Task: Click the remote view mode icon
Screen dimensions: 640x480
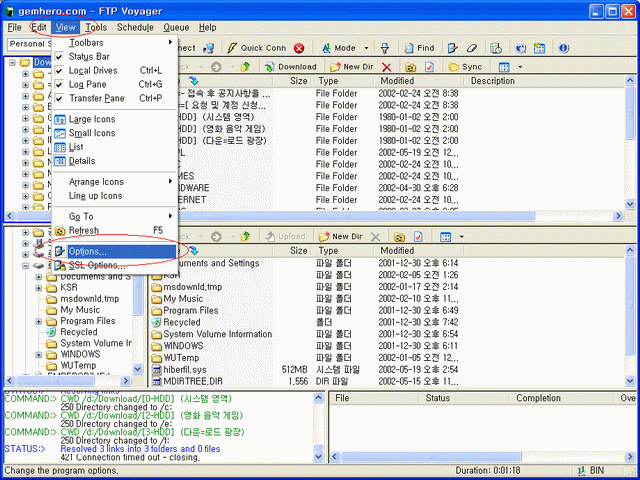Action: tap(504, 67)
